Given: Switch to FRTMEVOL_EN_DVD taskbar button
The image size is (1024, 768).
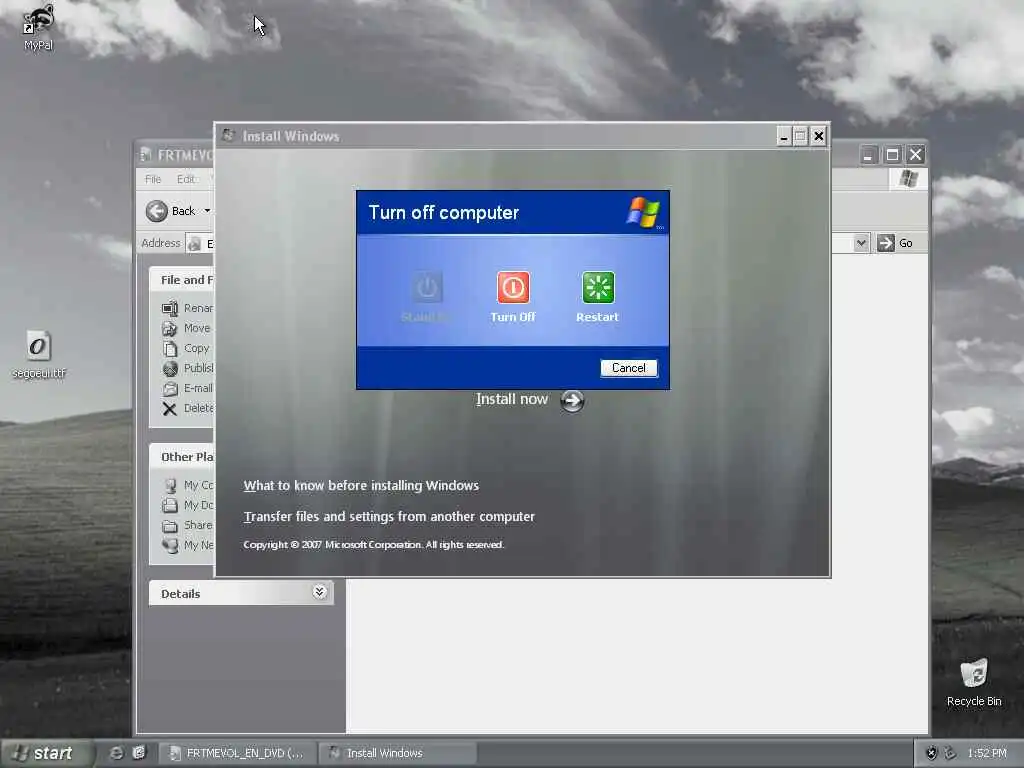Looking at the screenshot, I should pos(237,753).
